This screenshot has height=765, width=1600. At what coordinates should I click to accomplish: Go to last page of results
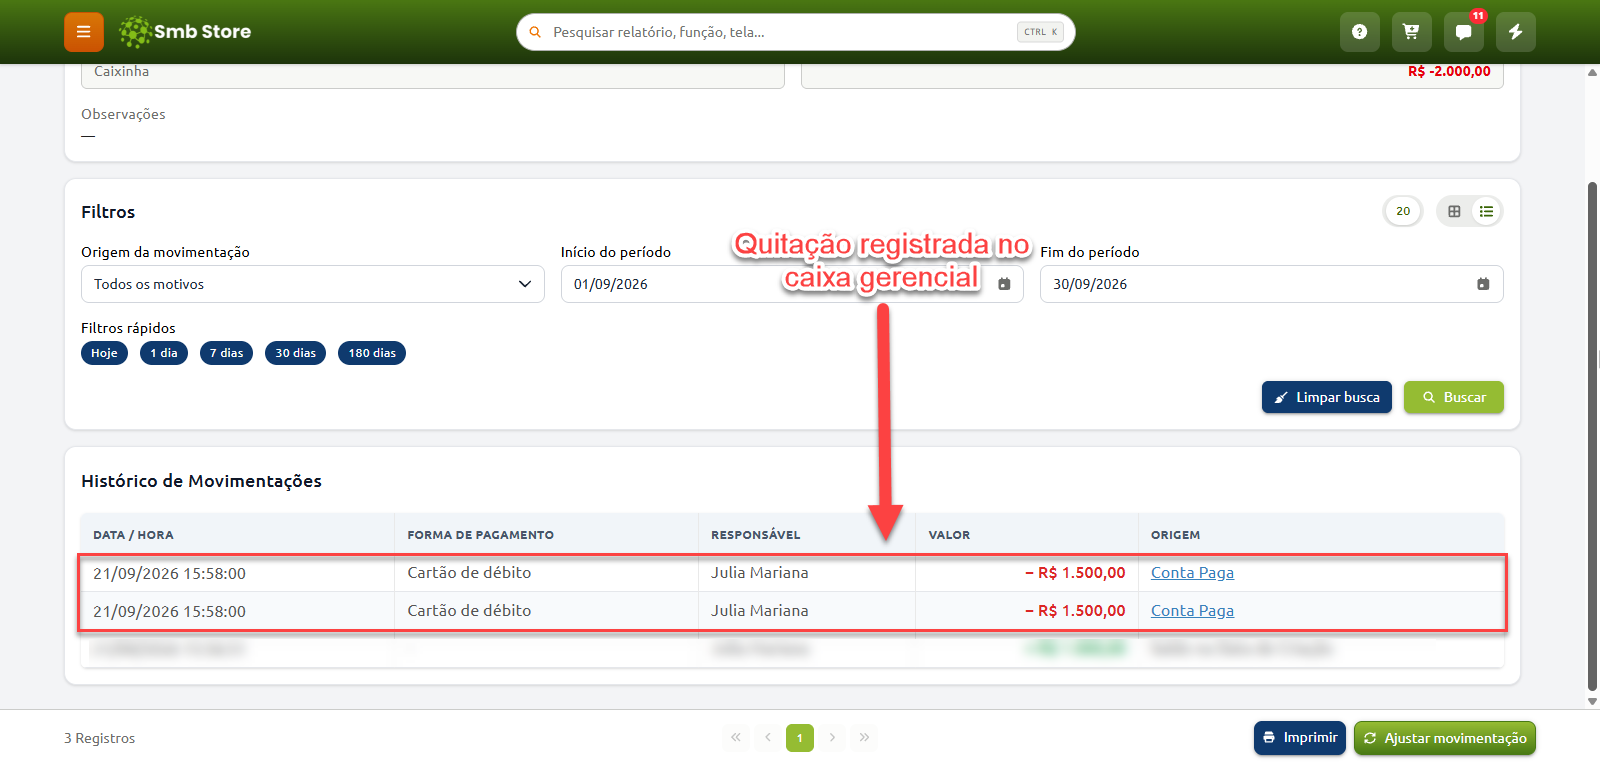click(x=864, y=738)
